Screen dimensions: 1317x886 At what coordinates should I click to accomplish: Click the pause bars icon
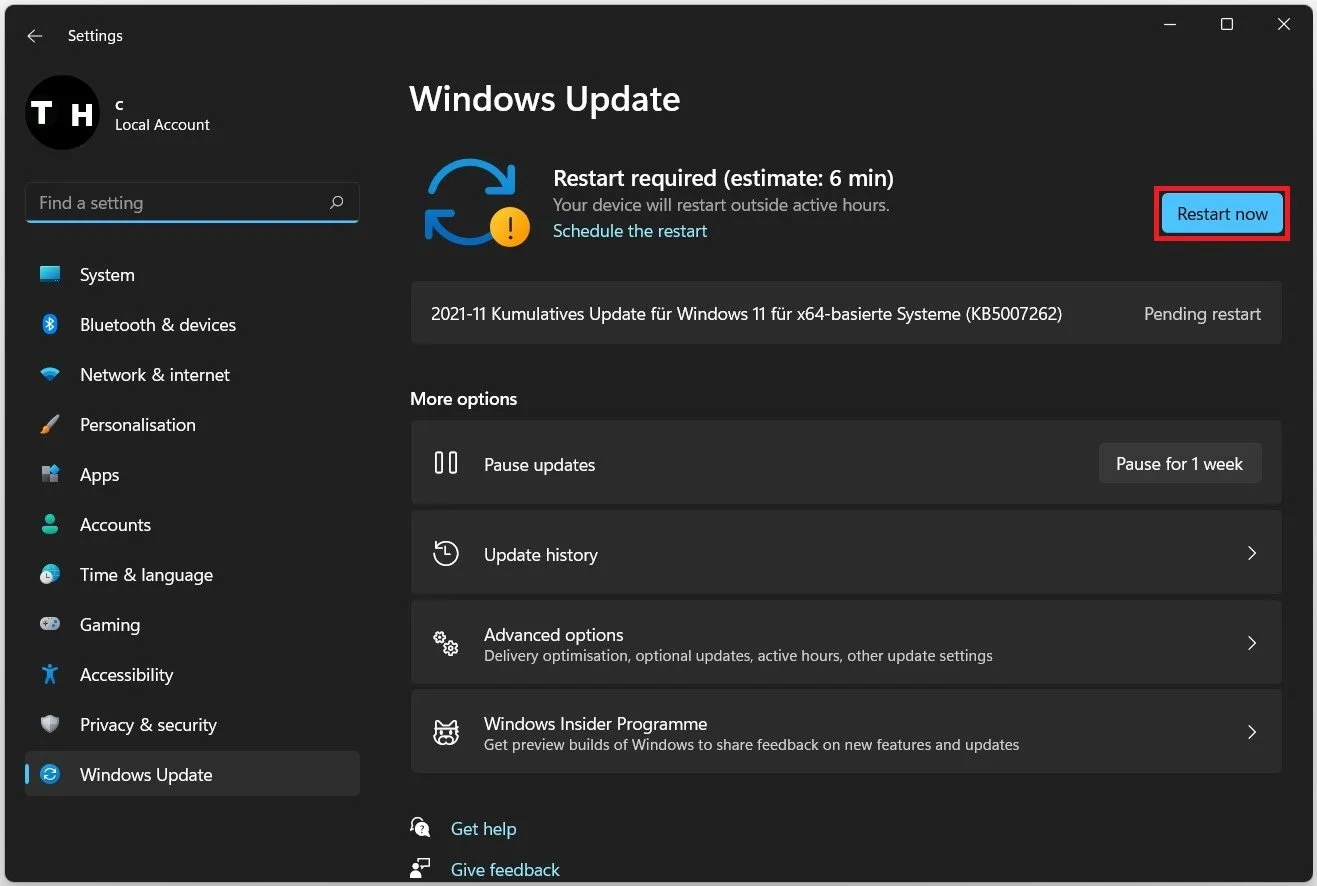[x=446, y=463]
